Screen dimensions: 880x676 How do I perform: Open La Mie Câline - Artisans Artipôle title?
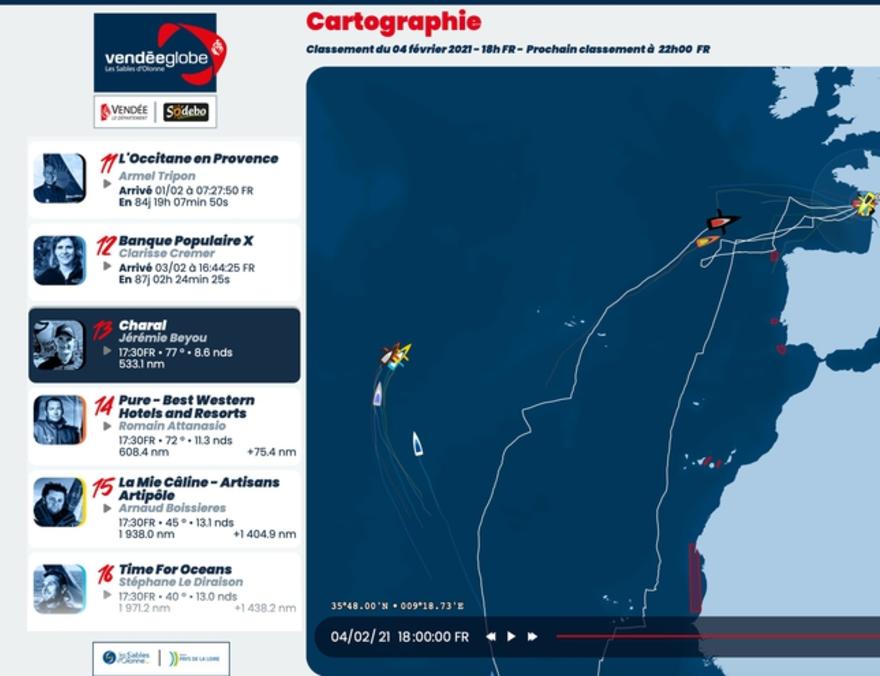click(199, 489)
